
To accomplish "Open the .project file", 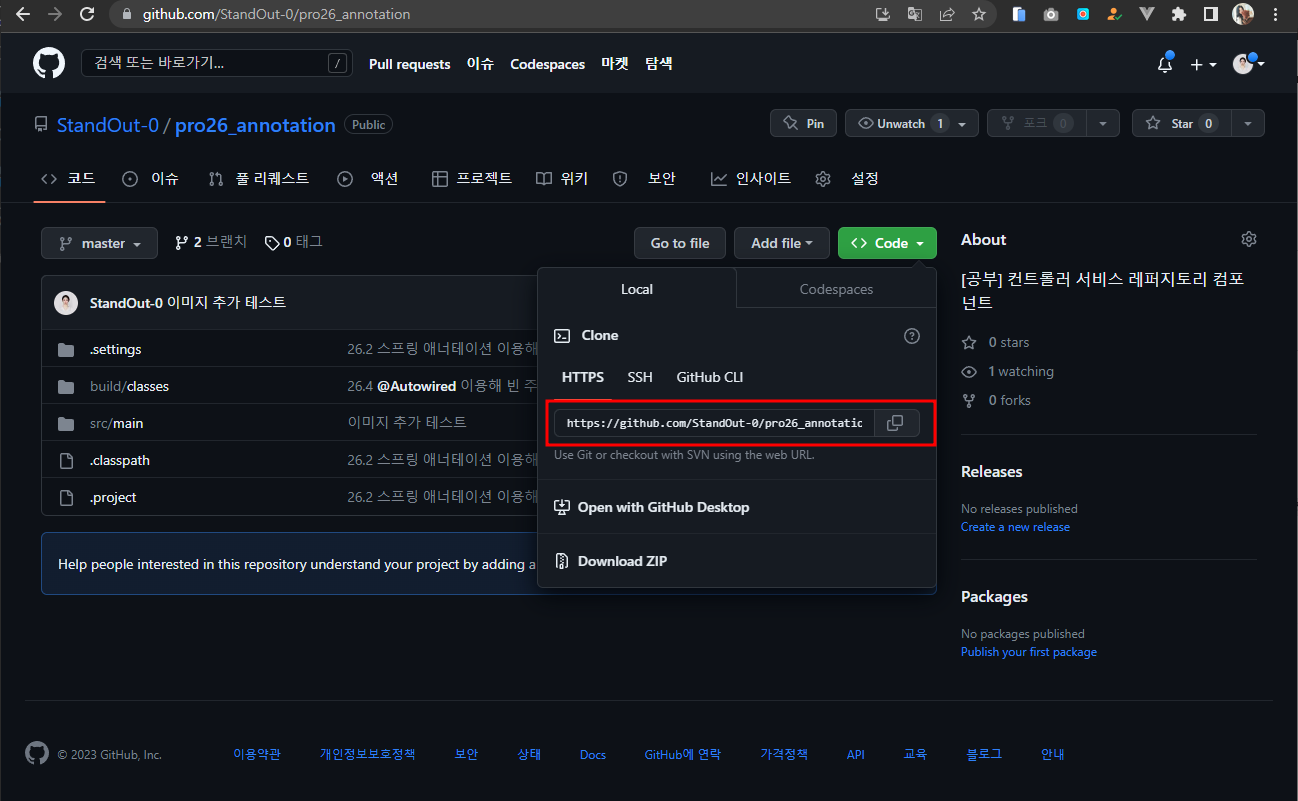I will [x=113, y=497].
